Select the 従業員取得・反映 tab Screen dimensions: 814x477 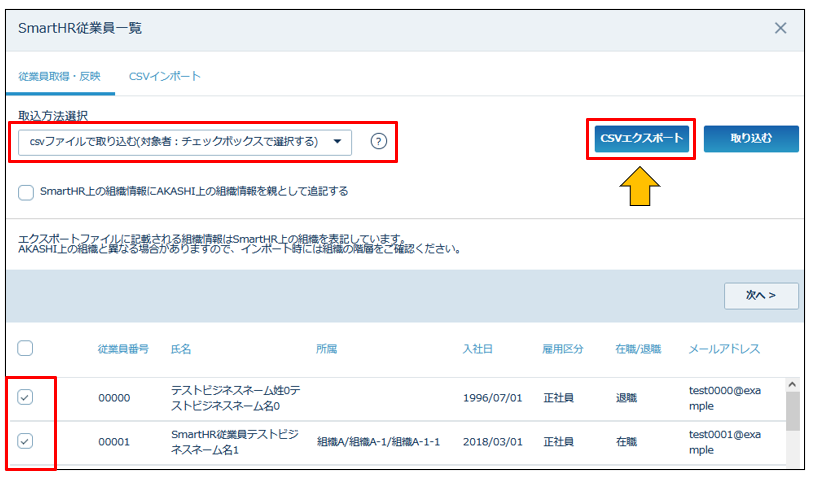pyautogui.click(x=60, y=76)
